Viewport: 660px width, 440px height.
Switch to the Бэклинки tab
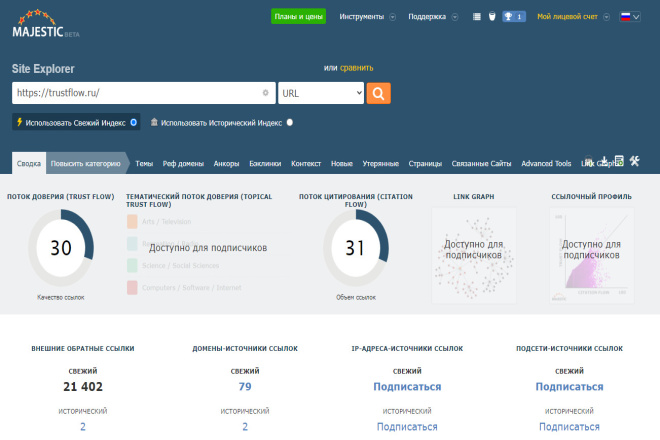click(265, 163)
